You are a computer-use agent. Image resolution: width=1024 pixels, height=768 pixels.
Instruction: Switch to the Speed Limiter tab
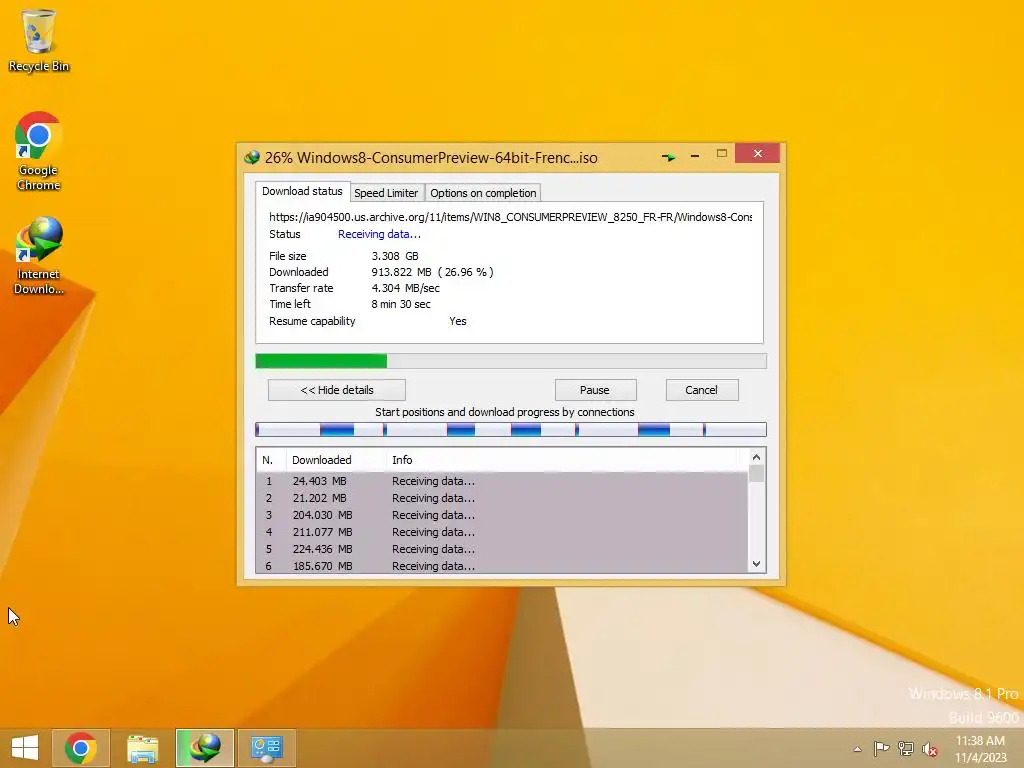click(386, 193)
